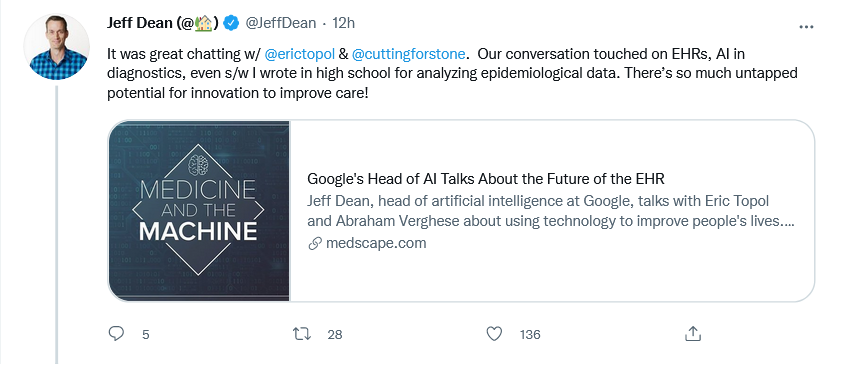849x366 pixels.
Task: Like the tweet with the heart icon
Action: coord(494,334)
